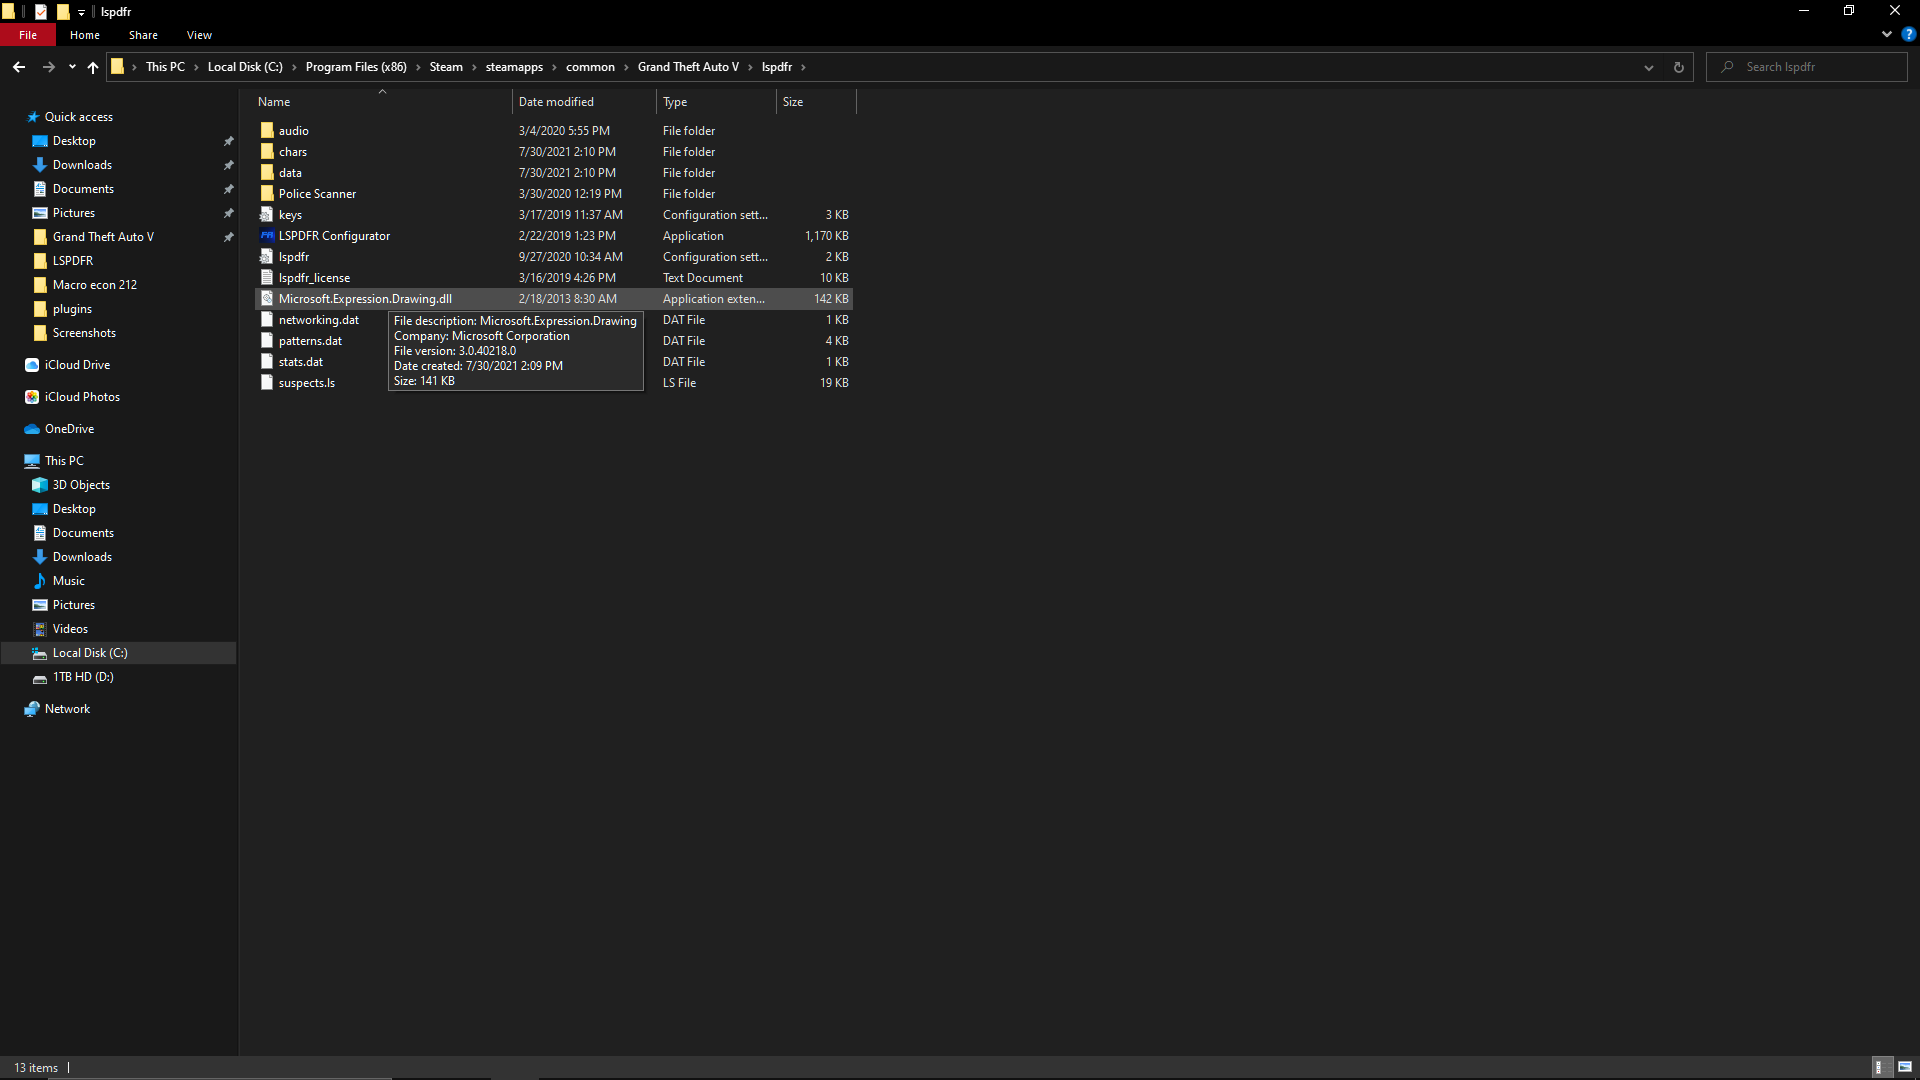This screenshot has height=1080, width=1920.
Task: Expand the ribbon with the chevron
Action: (x=1887, y=34)
